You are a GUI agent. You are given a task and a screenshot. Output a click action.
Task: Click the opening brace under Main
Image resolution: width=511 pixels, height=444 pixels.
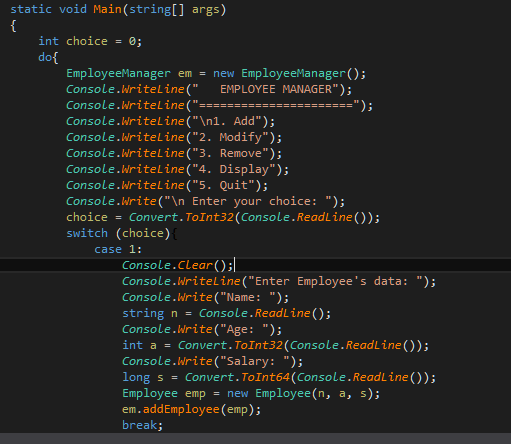pos(13,25)
